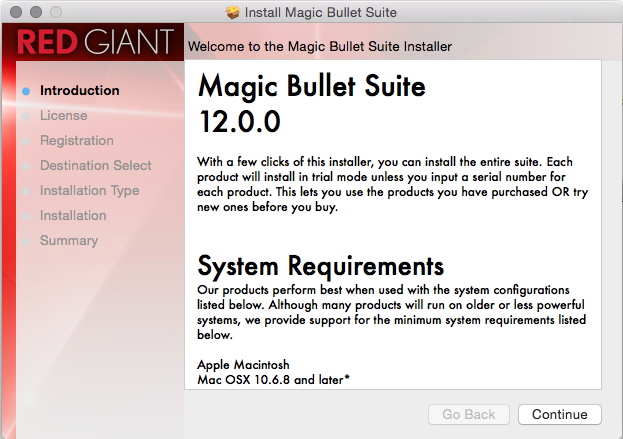Image resolution: width=623 pixels, height=439 pixels.
Task: Click the 'Magic Bullet Suite' heading text
Action: tap(312, 86)
